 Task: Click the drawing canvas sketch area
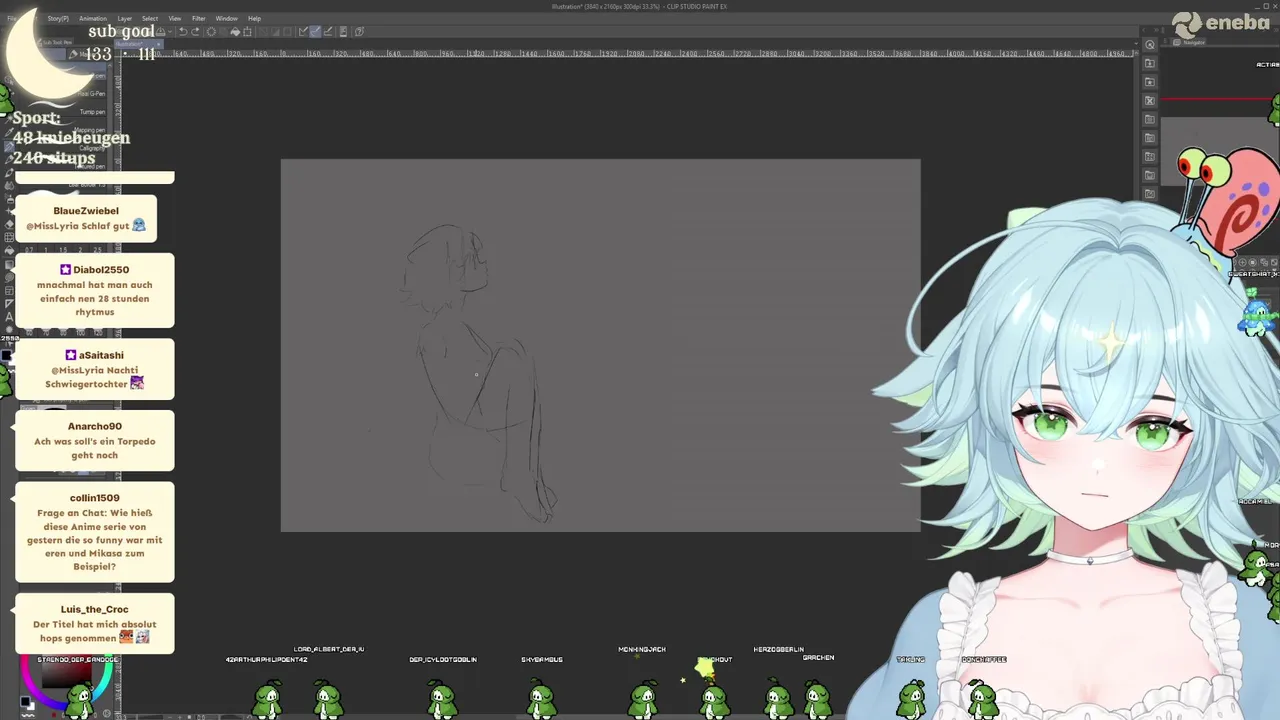pyautogui.click(x=600, y=345)
